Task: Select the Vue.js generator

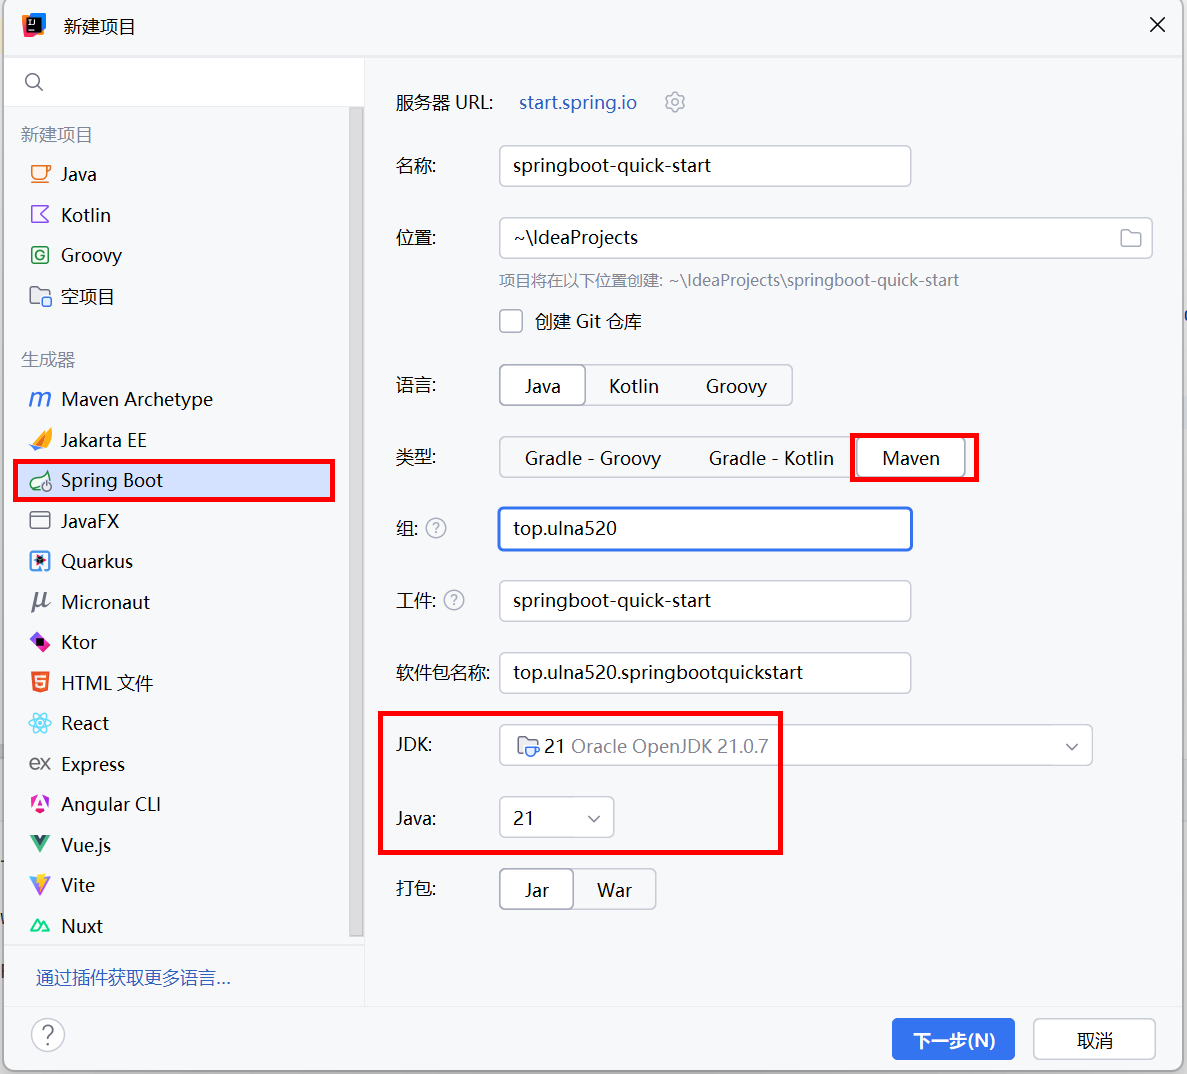Action: (x=85, y=845)
